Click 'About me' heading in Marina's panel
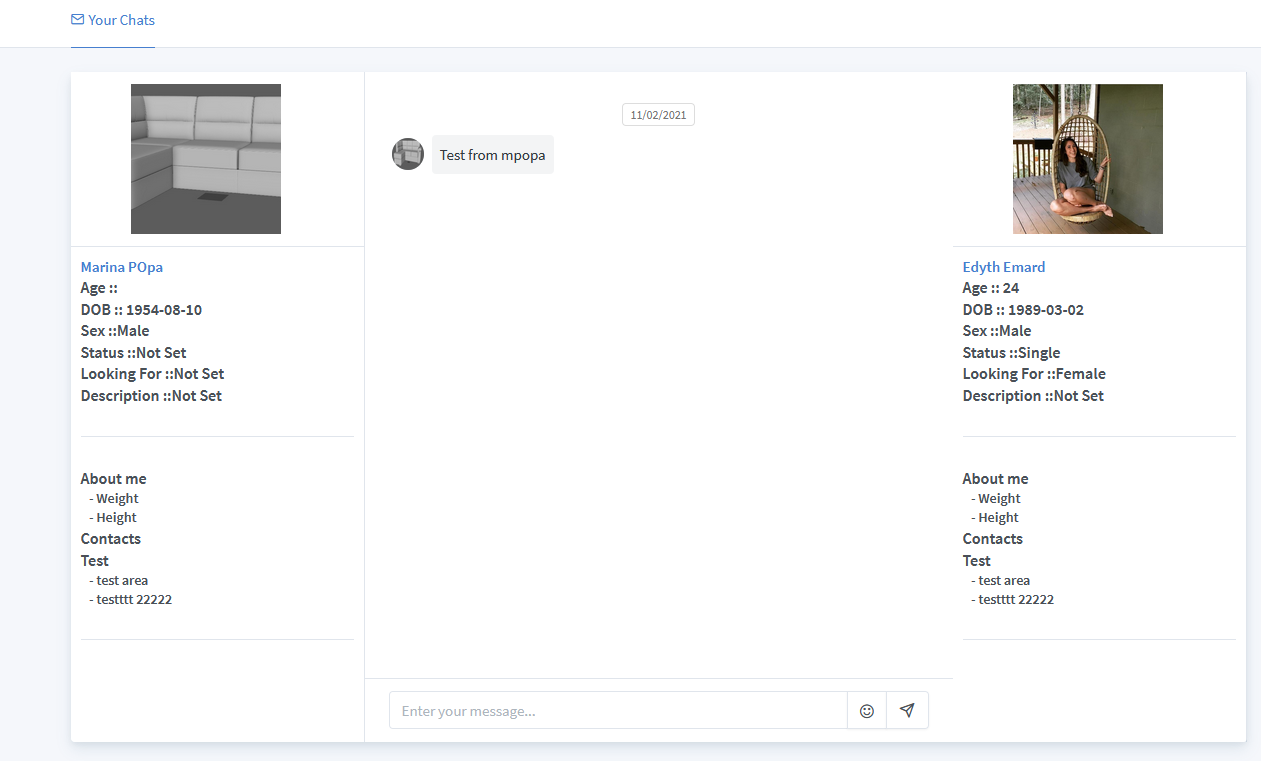 pos(114,479)
